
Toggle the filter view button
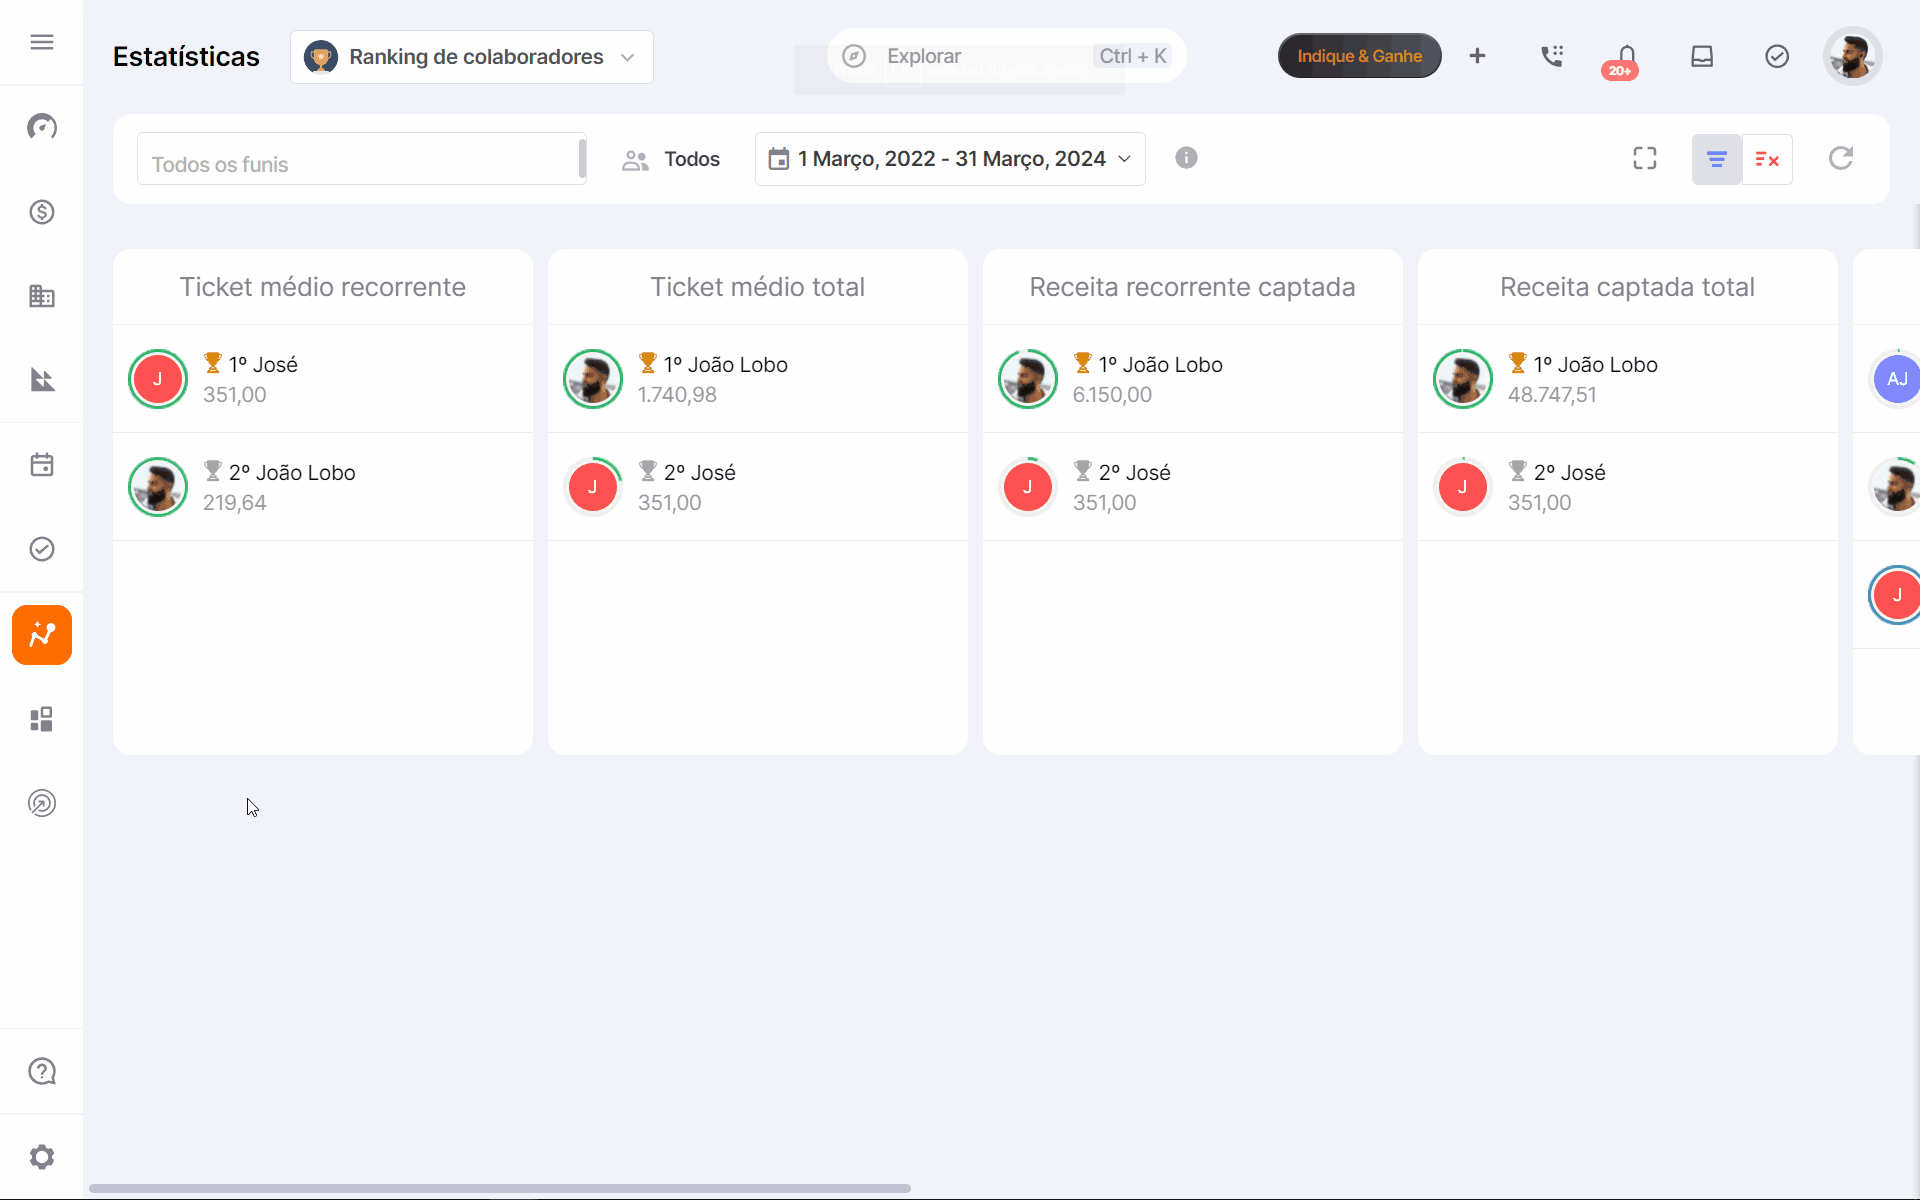click(1716, 159)
